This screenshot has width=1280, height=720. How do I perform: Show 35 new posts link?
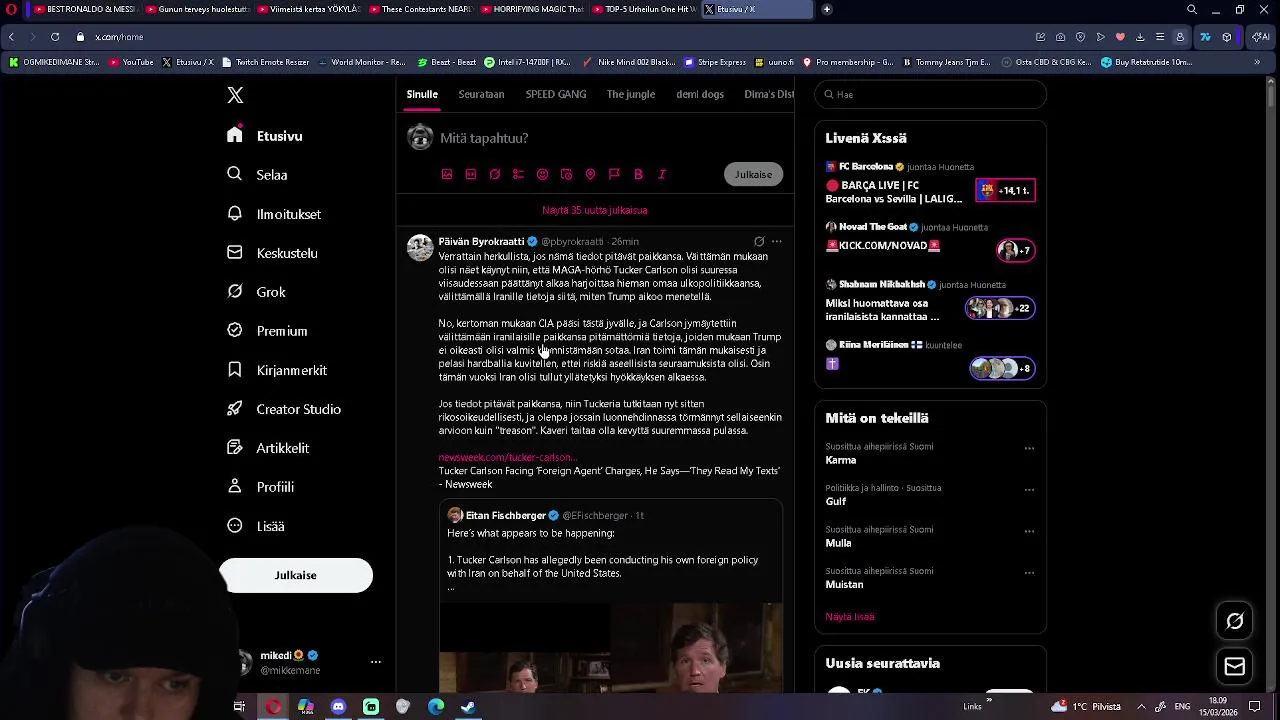pos(595,210)
